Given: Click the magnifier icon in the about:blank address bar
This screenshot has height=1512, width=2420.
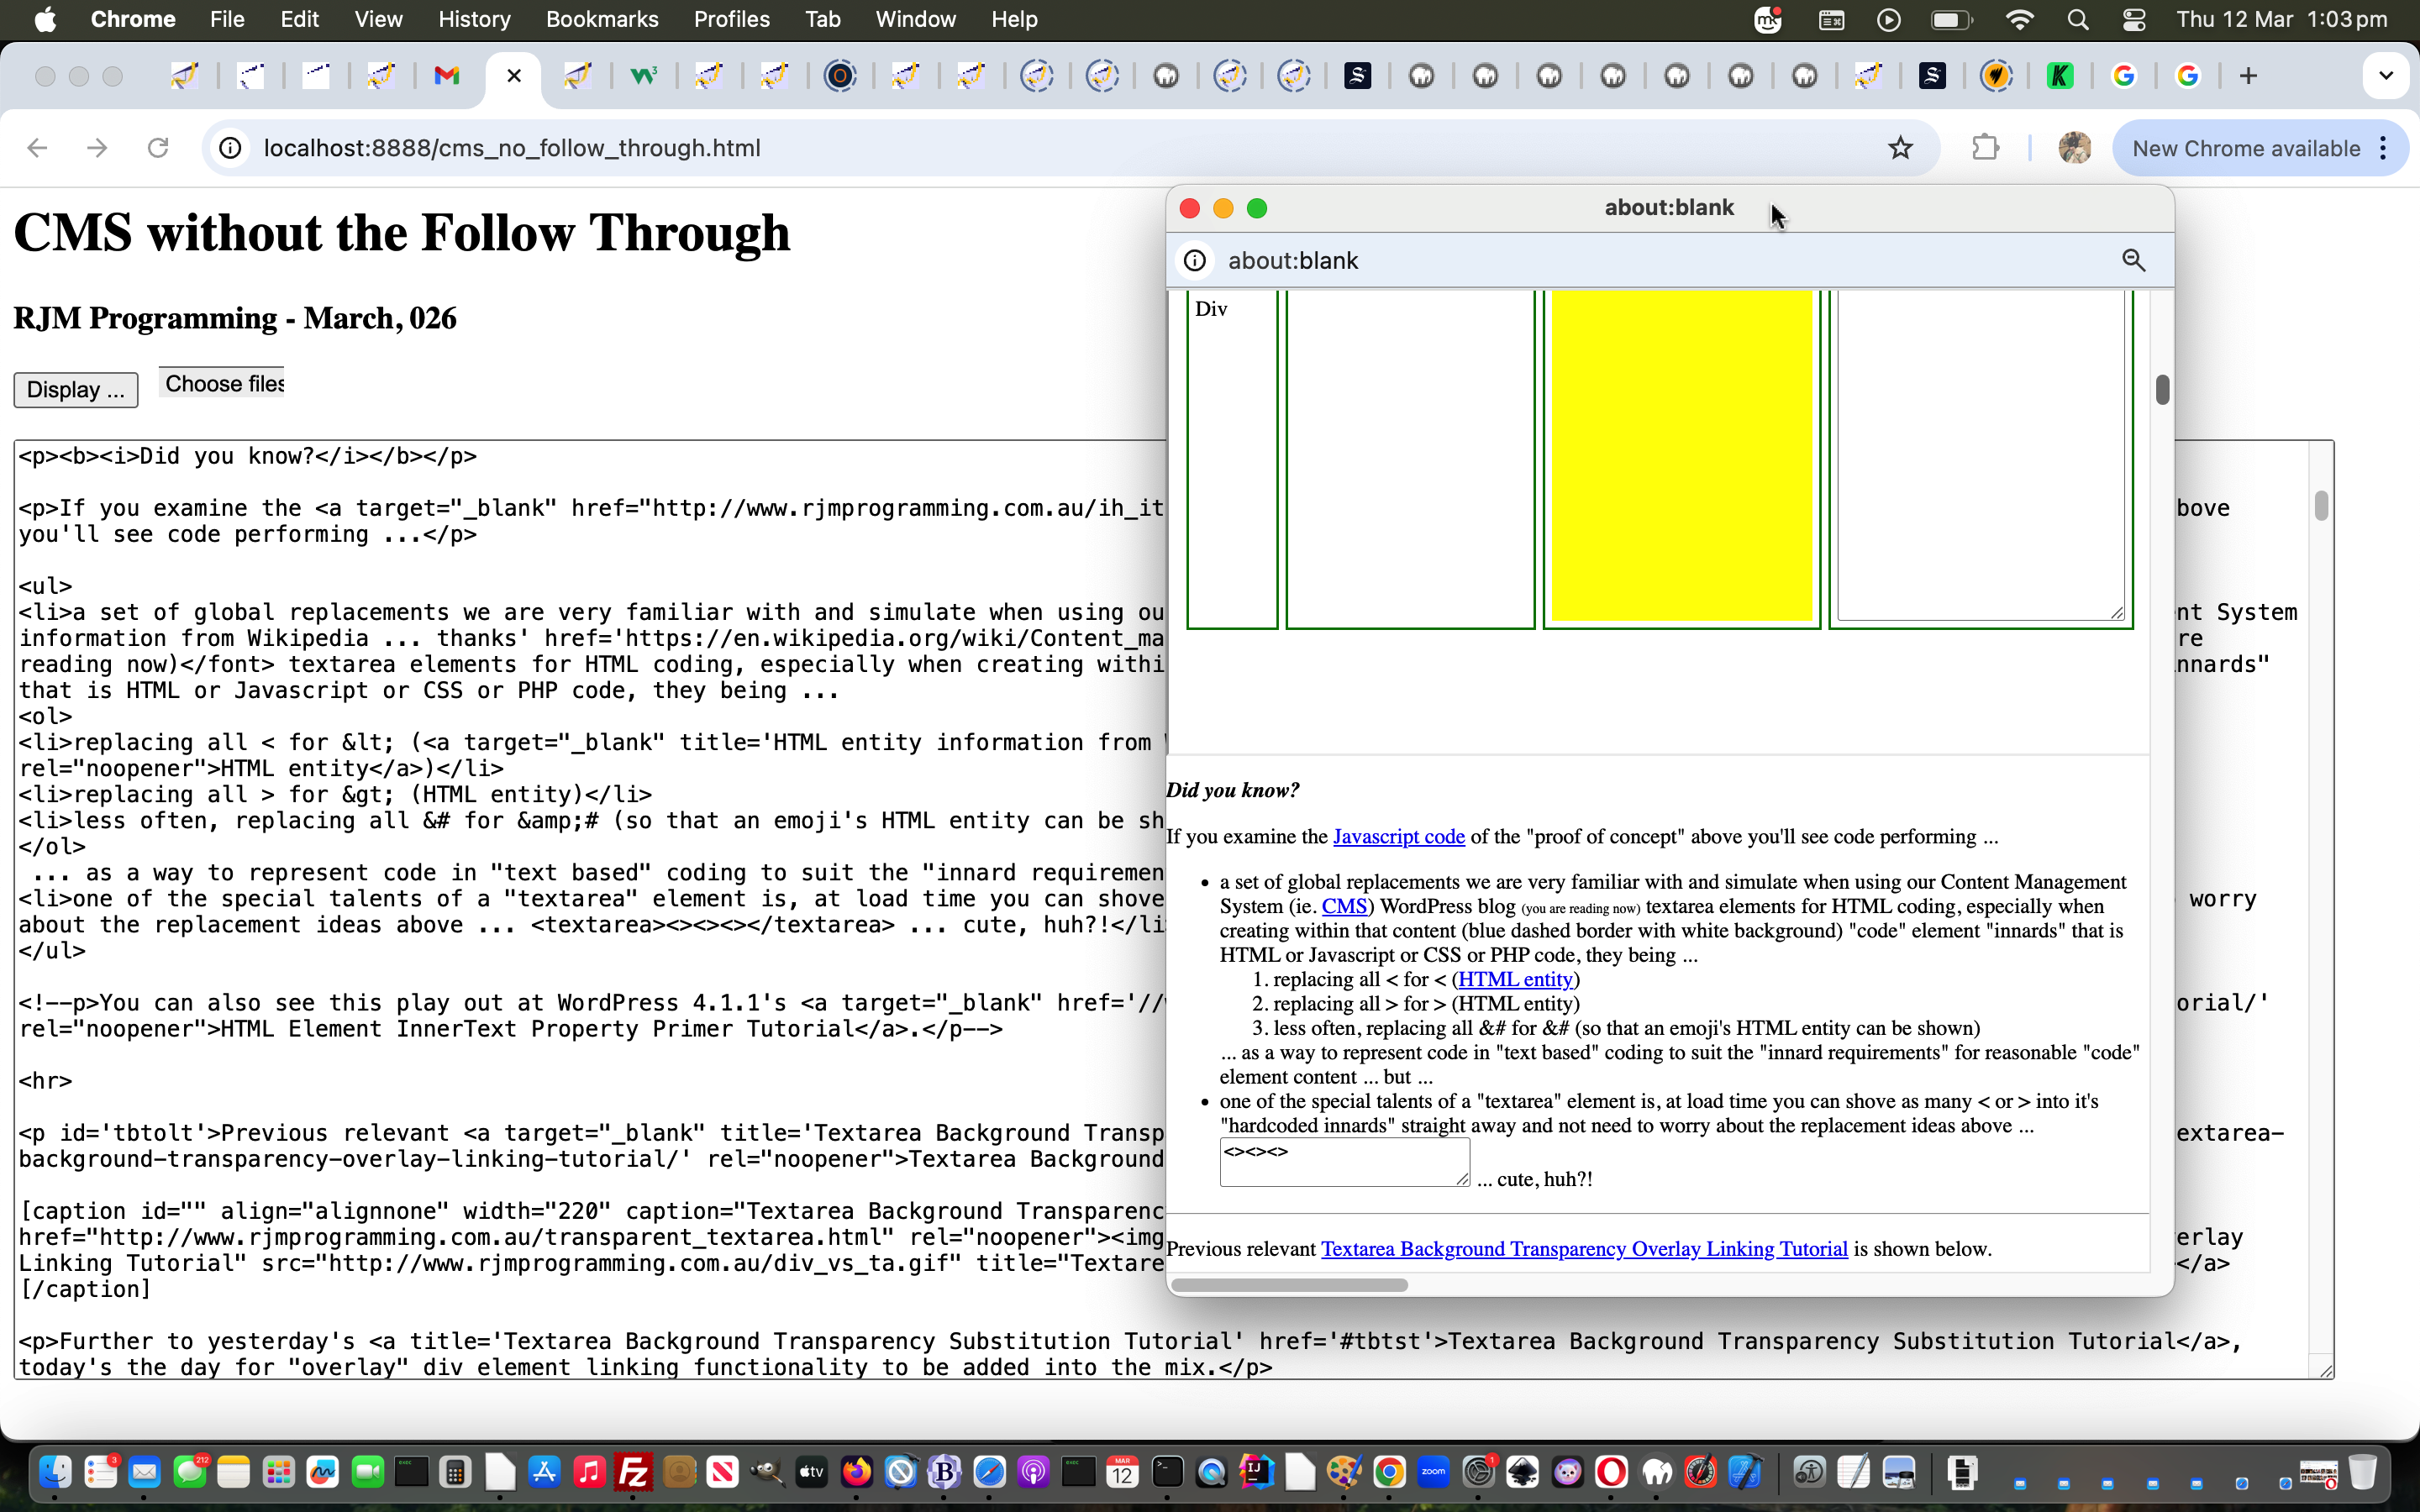Looking at the screenshot, I should (x=2134, y=260).
